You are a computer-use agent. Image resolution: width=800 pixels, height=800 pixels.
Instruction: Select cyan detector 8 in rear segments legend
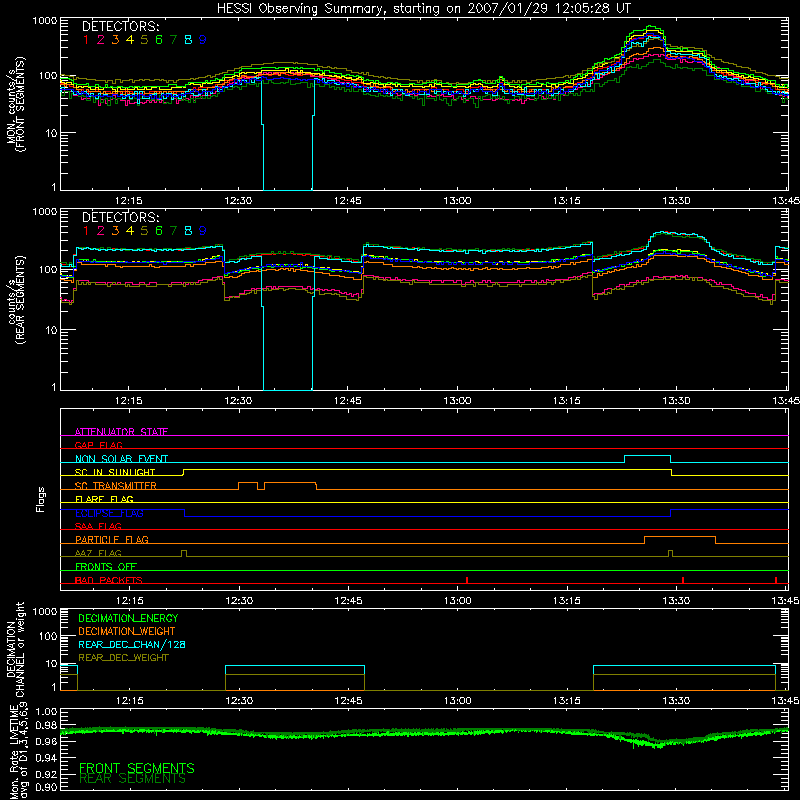188,231
